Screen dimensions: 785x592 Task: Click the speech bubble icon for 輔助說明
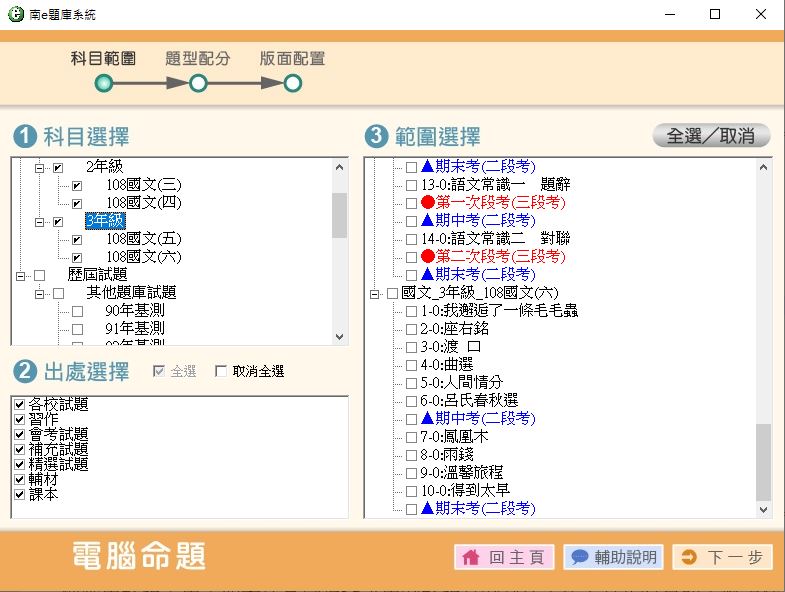579,558
